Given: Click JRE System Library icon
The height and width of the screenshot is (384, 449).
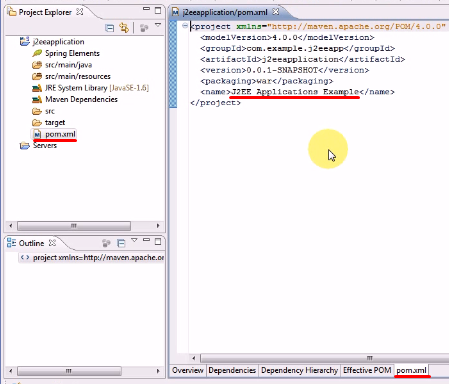Looking at the screenshot, I should [x=37, y=88].
